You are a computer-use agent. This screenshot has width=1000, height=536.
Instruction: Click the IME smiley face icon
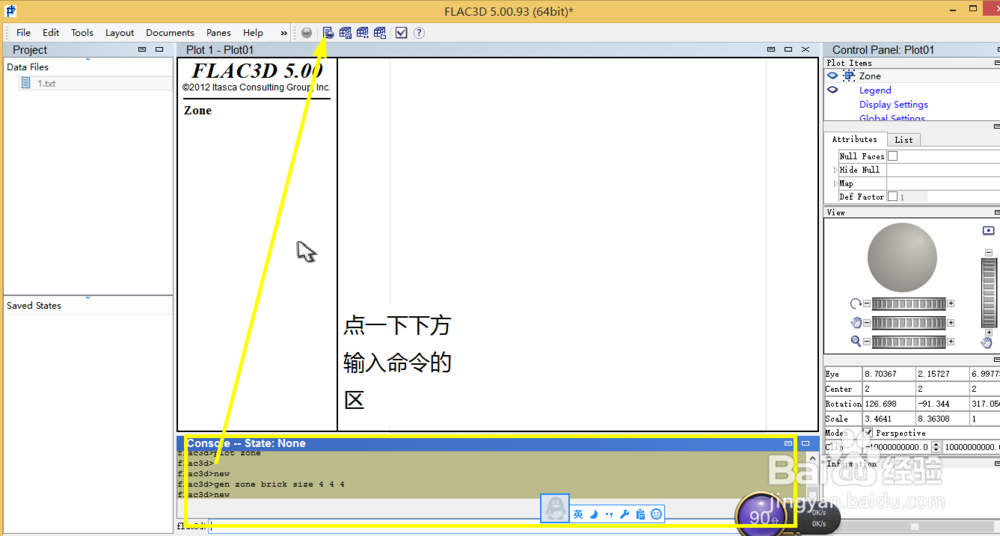(x=656, y=514)
